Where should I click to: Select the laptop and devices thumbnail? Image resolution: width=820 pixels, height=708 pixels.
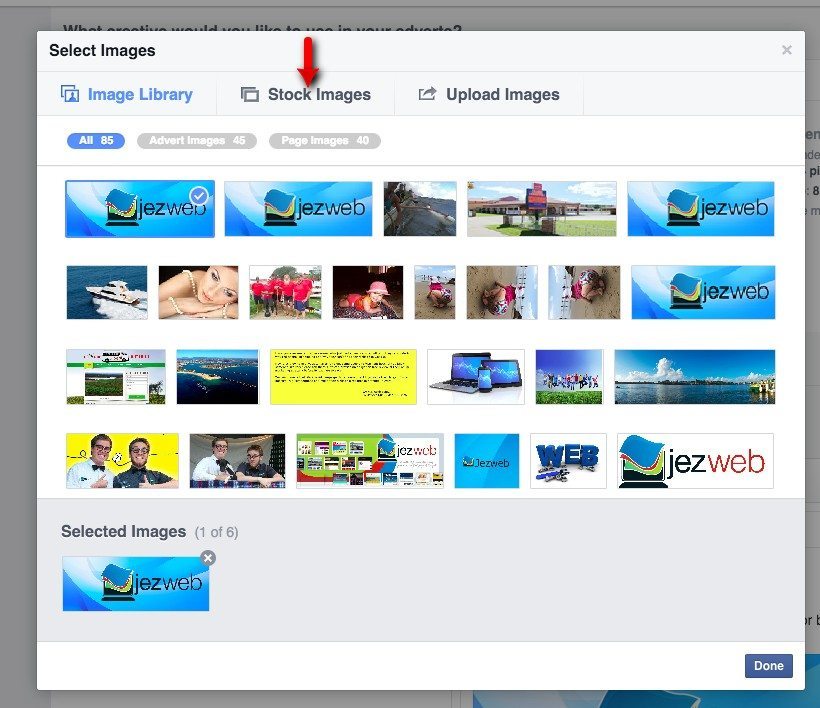tap(475, 377)
